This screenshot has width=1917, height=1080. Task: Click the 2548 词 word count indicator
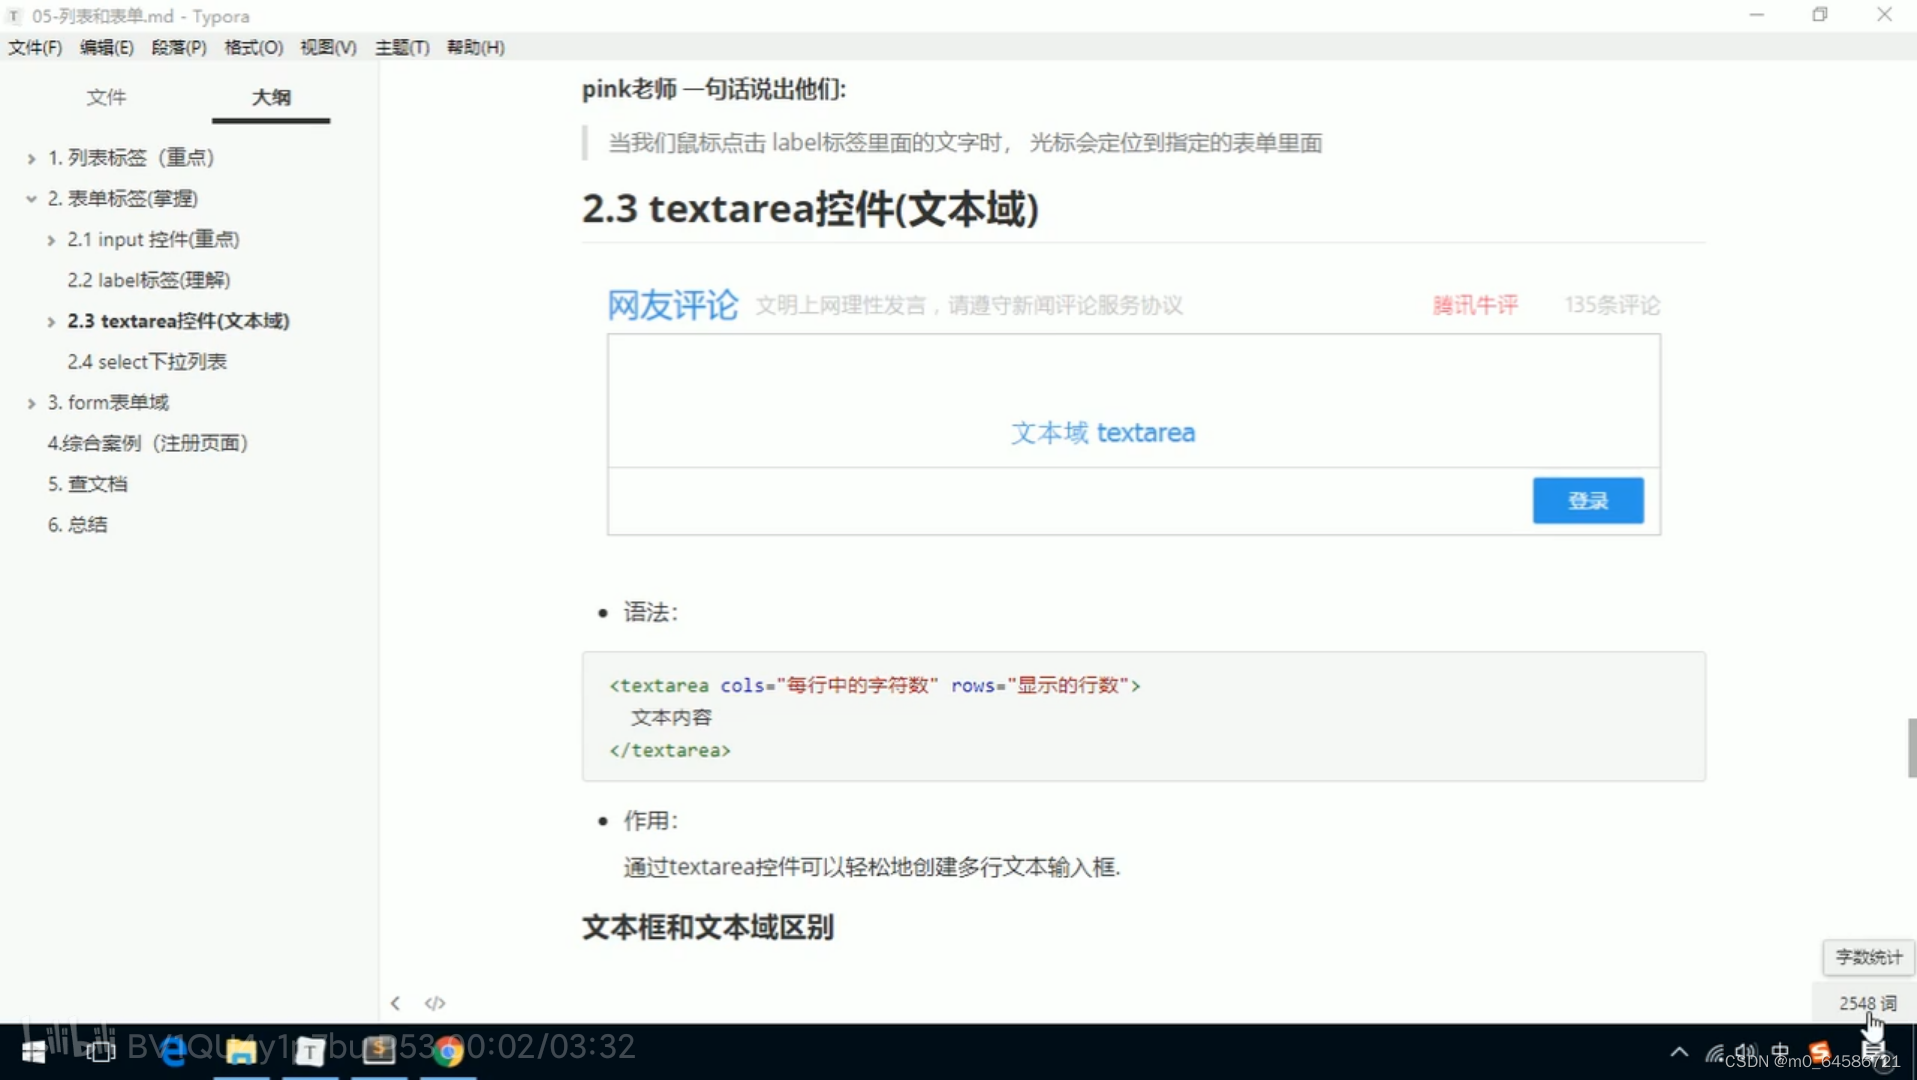pyautogui.click(x=1867, y=1003)
